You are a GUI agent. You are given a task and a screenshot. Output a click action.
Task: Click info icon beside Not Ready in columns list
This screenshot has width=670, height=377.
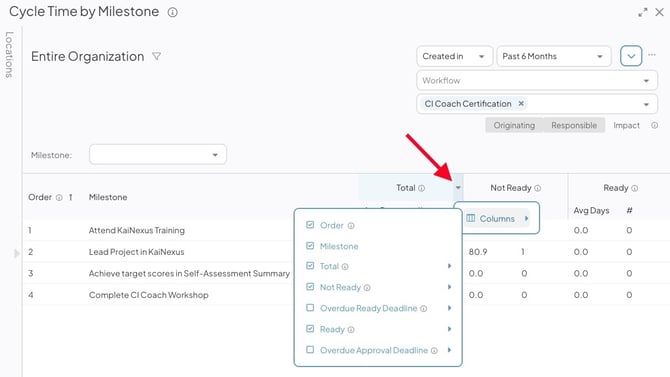point(367,288)
